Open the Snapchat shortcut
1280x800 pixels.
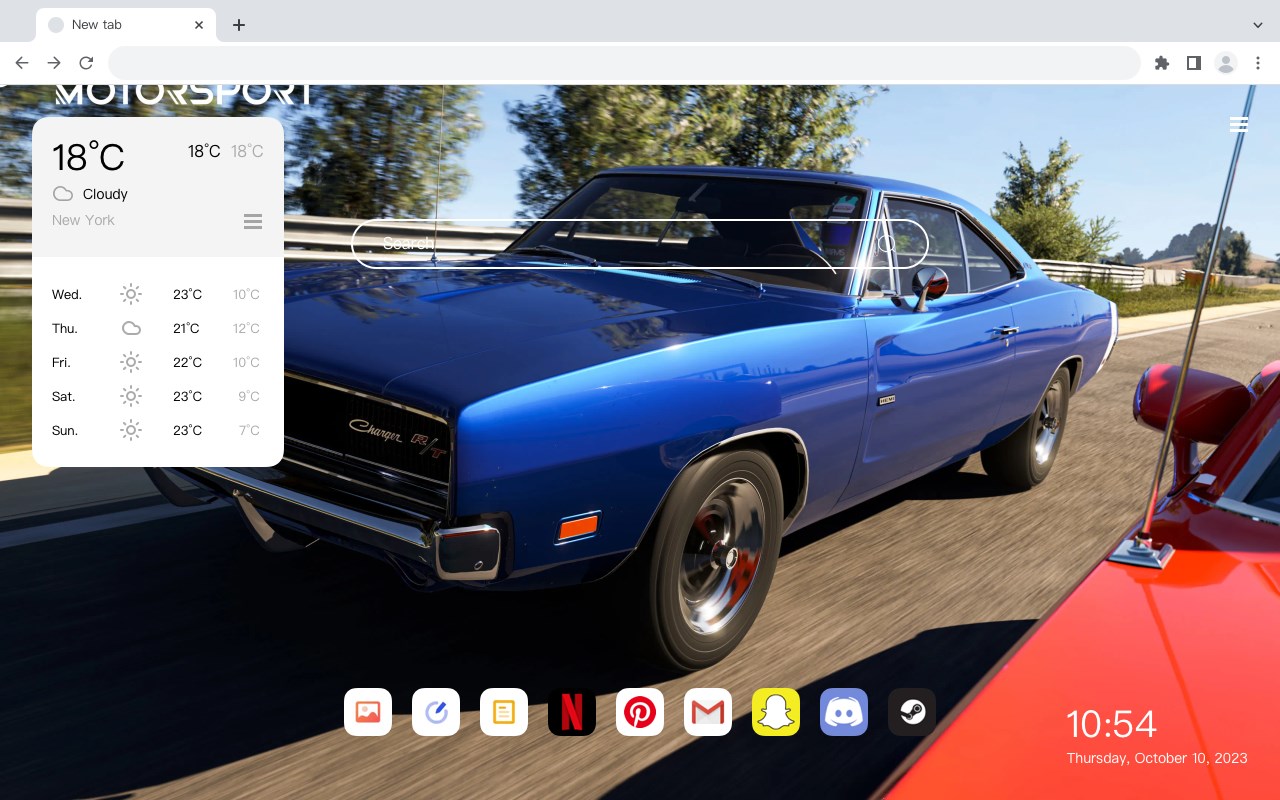(x=776, y=712)
